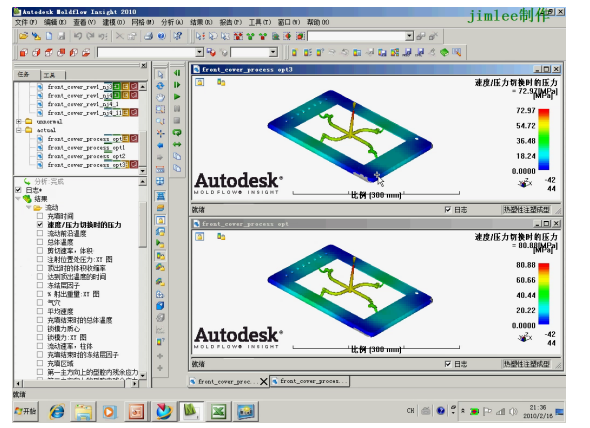Click the lock icon in opt window

200,236
